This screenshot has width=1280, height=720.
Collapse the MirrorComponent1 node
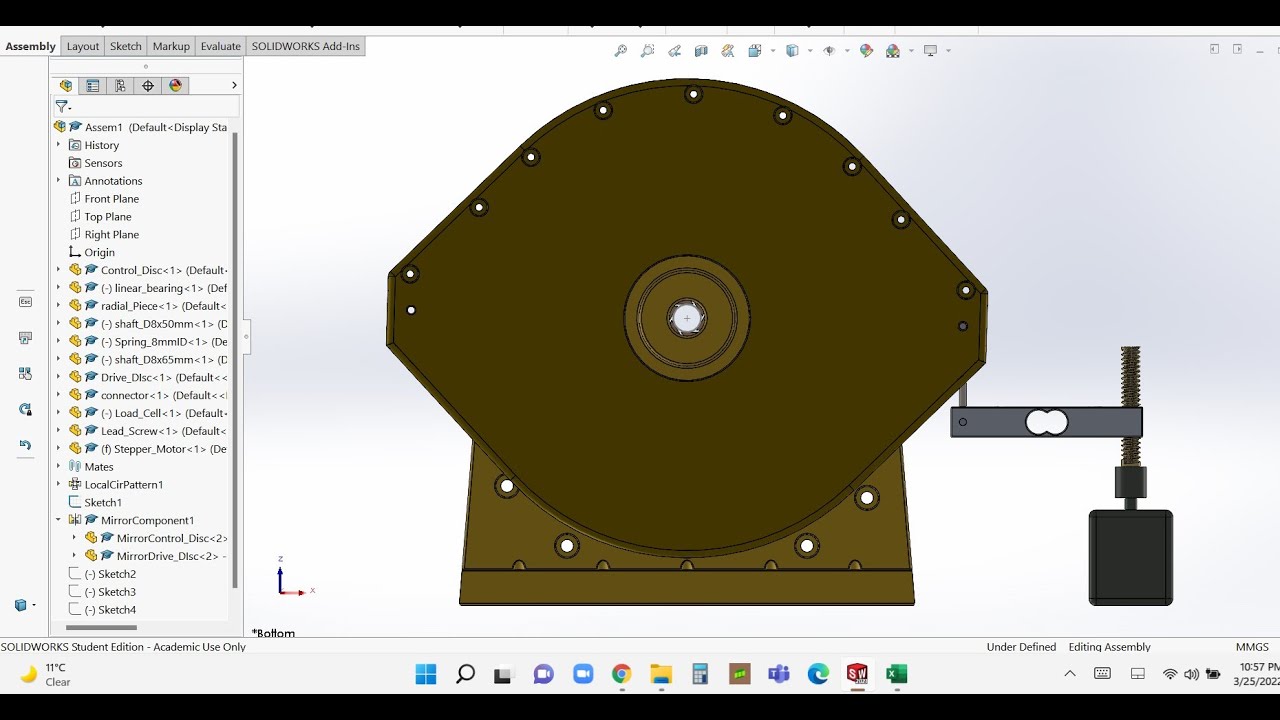[x=58, y=520]
